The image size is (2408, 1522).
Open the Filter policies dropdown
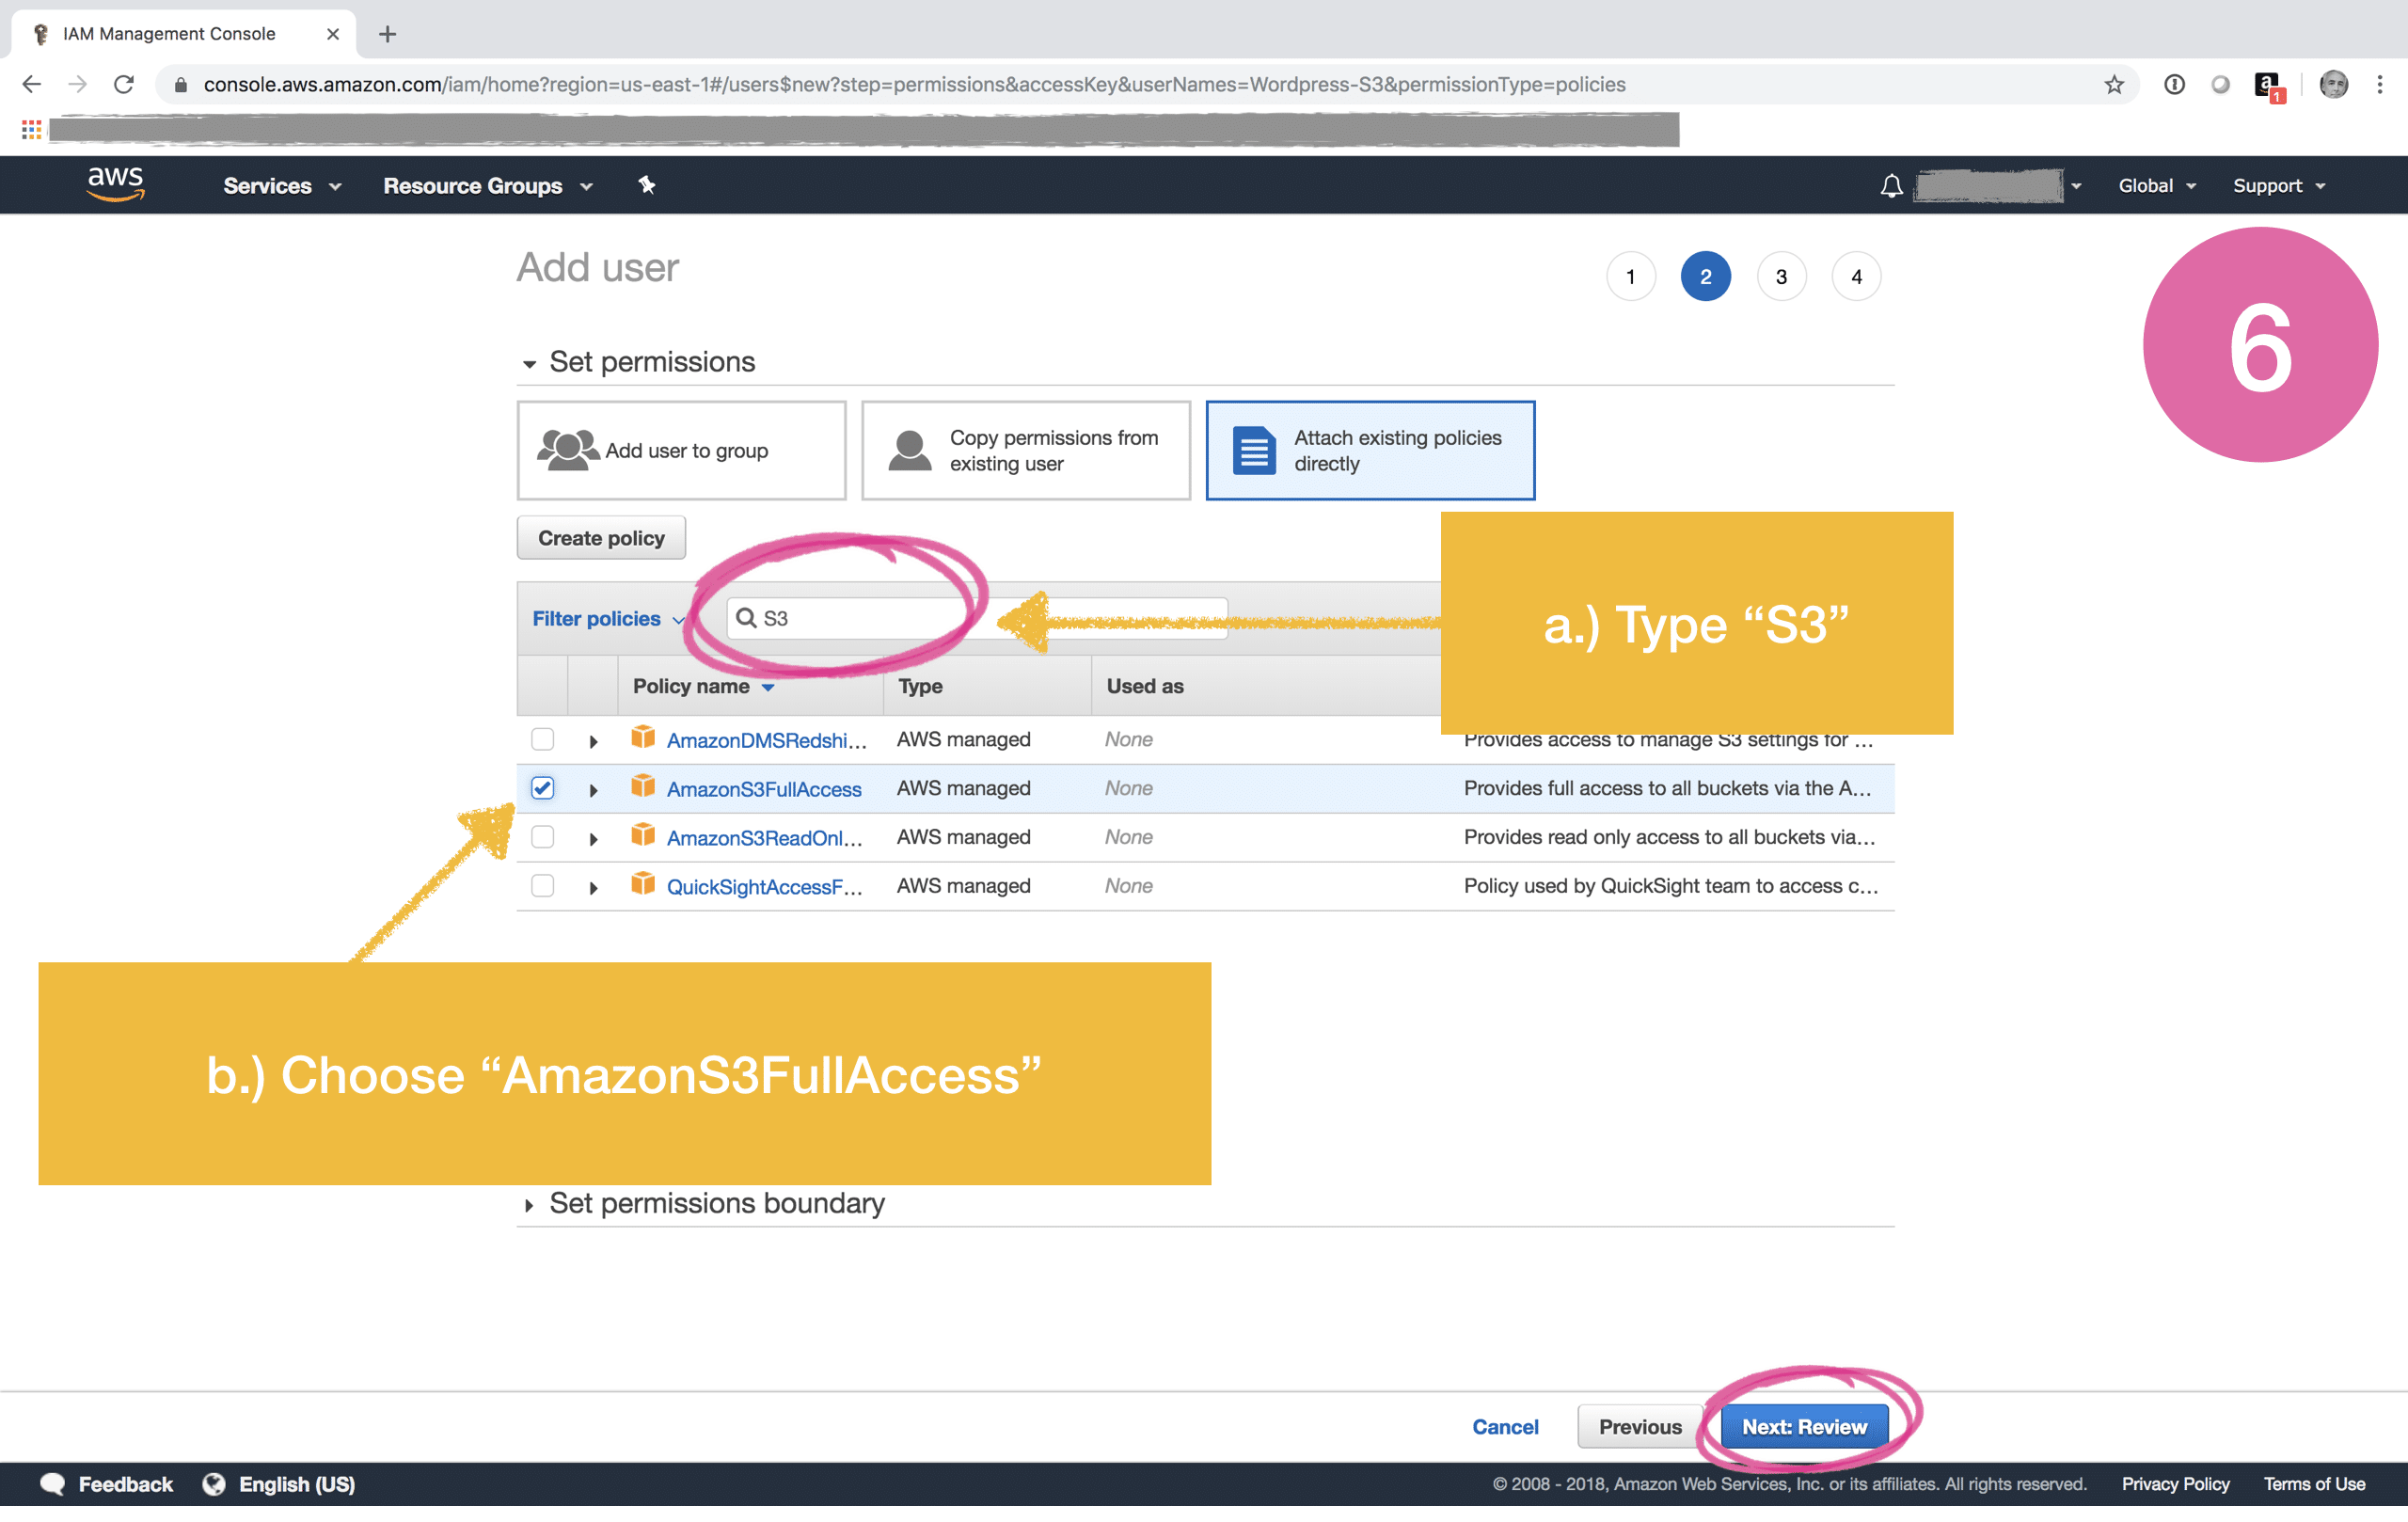[x=608, y=619]
